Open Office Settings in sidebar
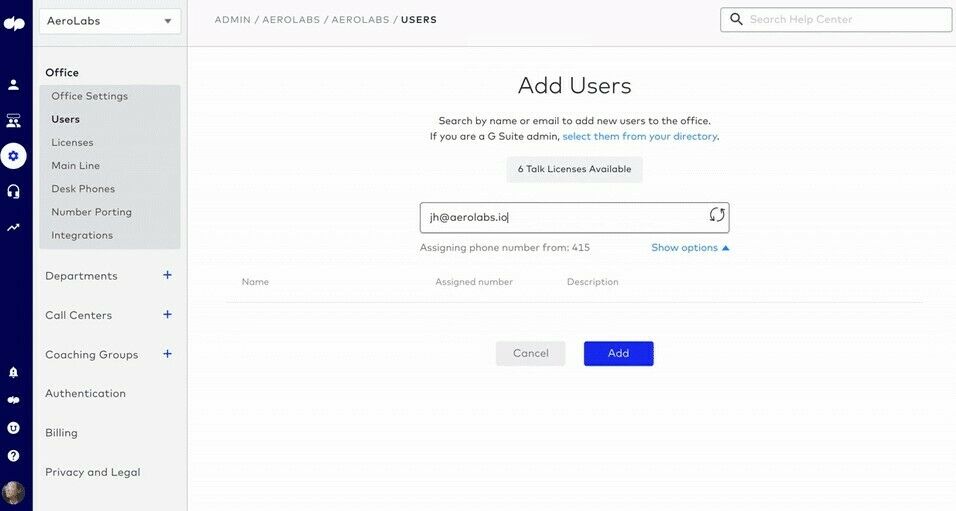Viewport: 956px width, 511px height. (x=90, y=96)
